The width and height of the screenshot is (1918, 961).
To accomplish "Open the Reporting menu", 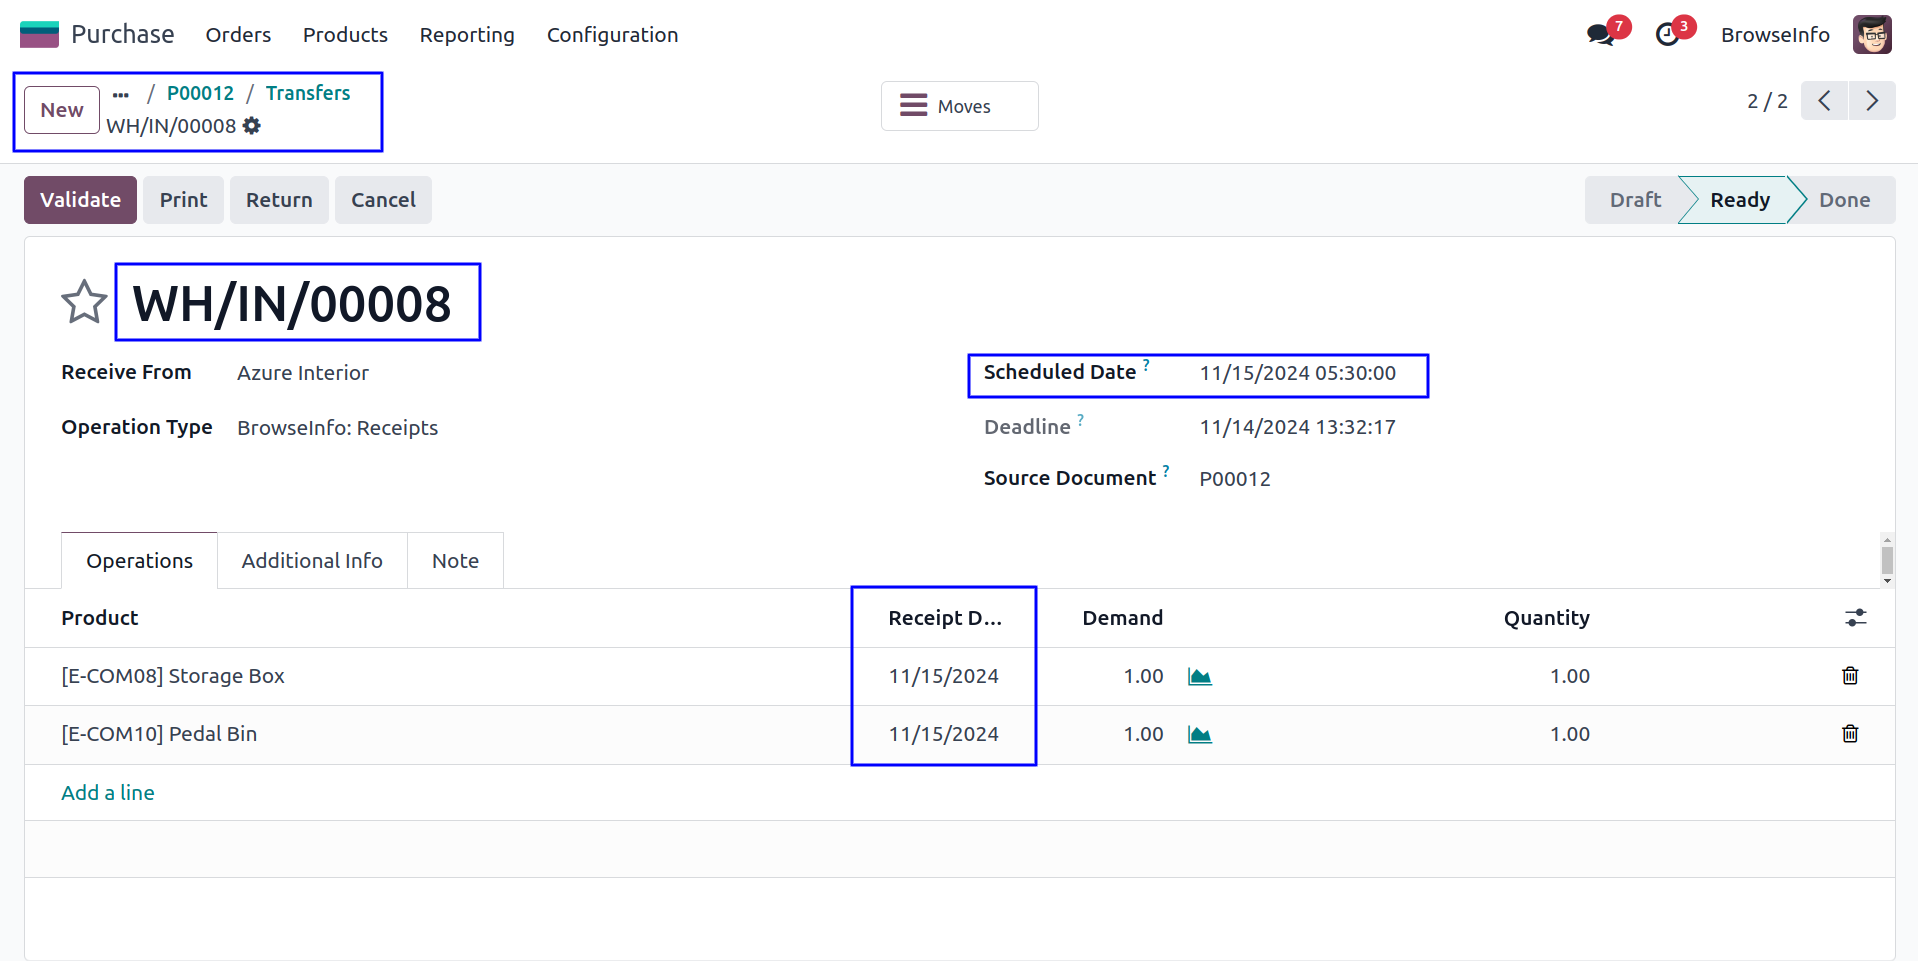I will click(466, 35).
